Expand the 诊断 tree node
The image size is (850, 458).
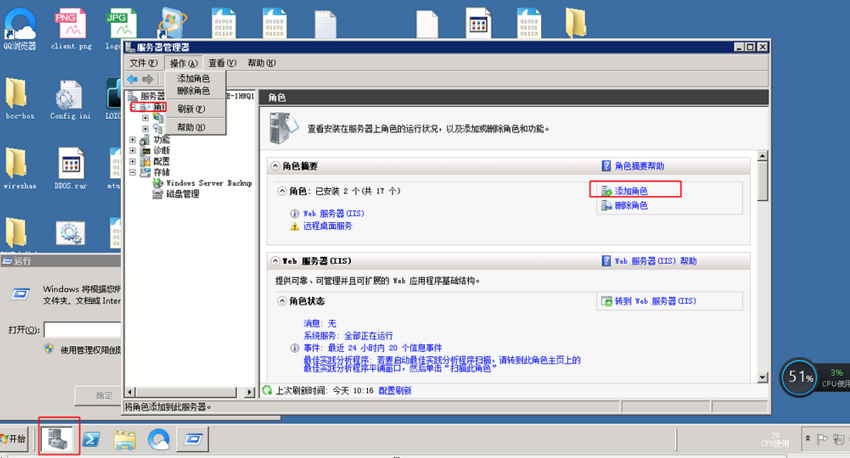tap(132, 151)
